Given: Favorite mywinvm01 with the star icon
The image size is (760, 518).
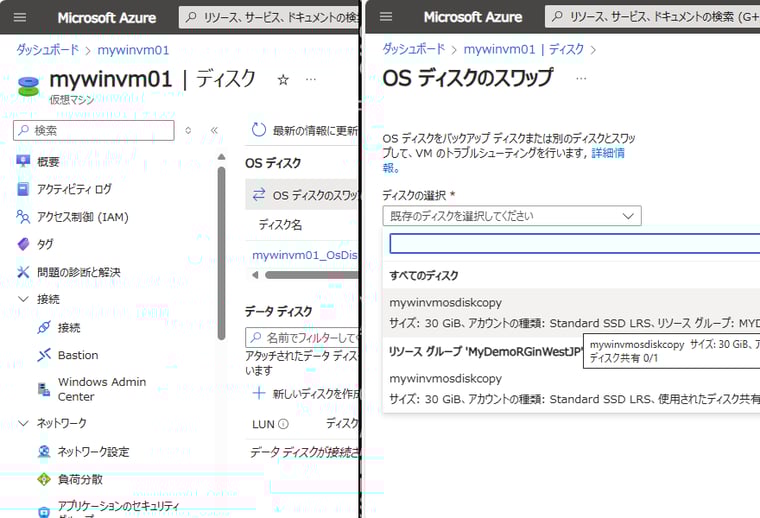Looking at the screenshot, I should pos(283,79).
